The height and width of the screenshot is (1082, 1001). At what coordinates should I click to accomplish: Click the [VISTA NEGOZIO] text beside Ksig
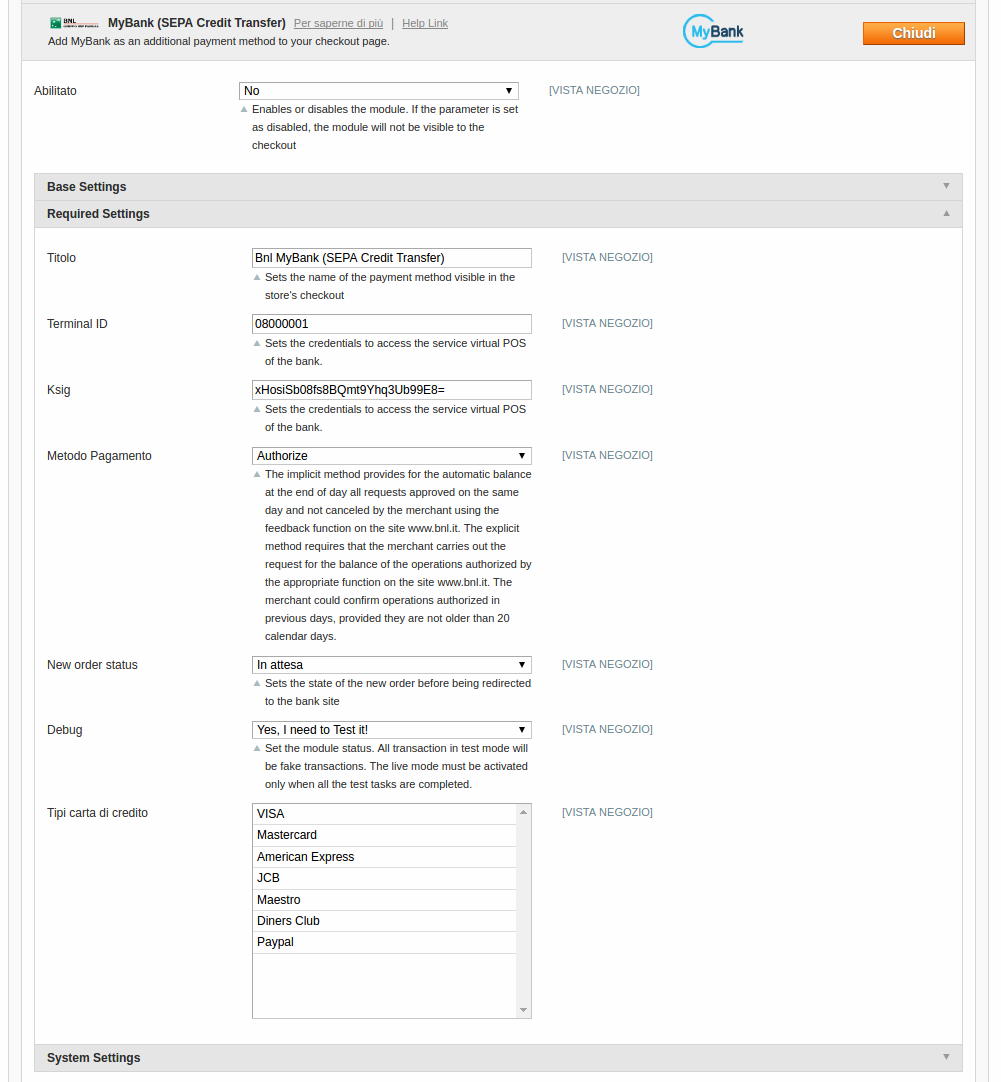[x=607, y=390]
